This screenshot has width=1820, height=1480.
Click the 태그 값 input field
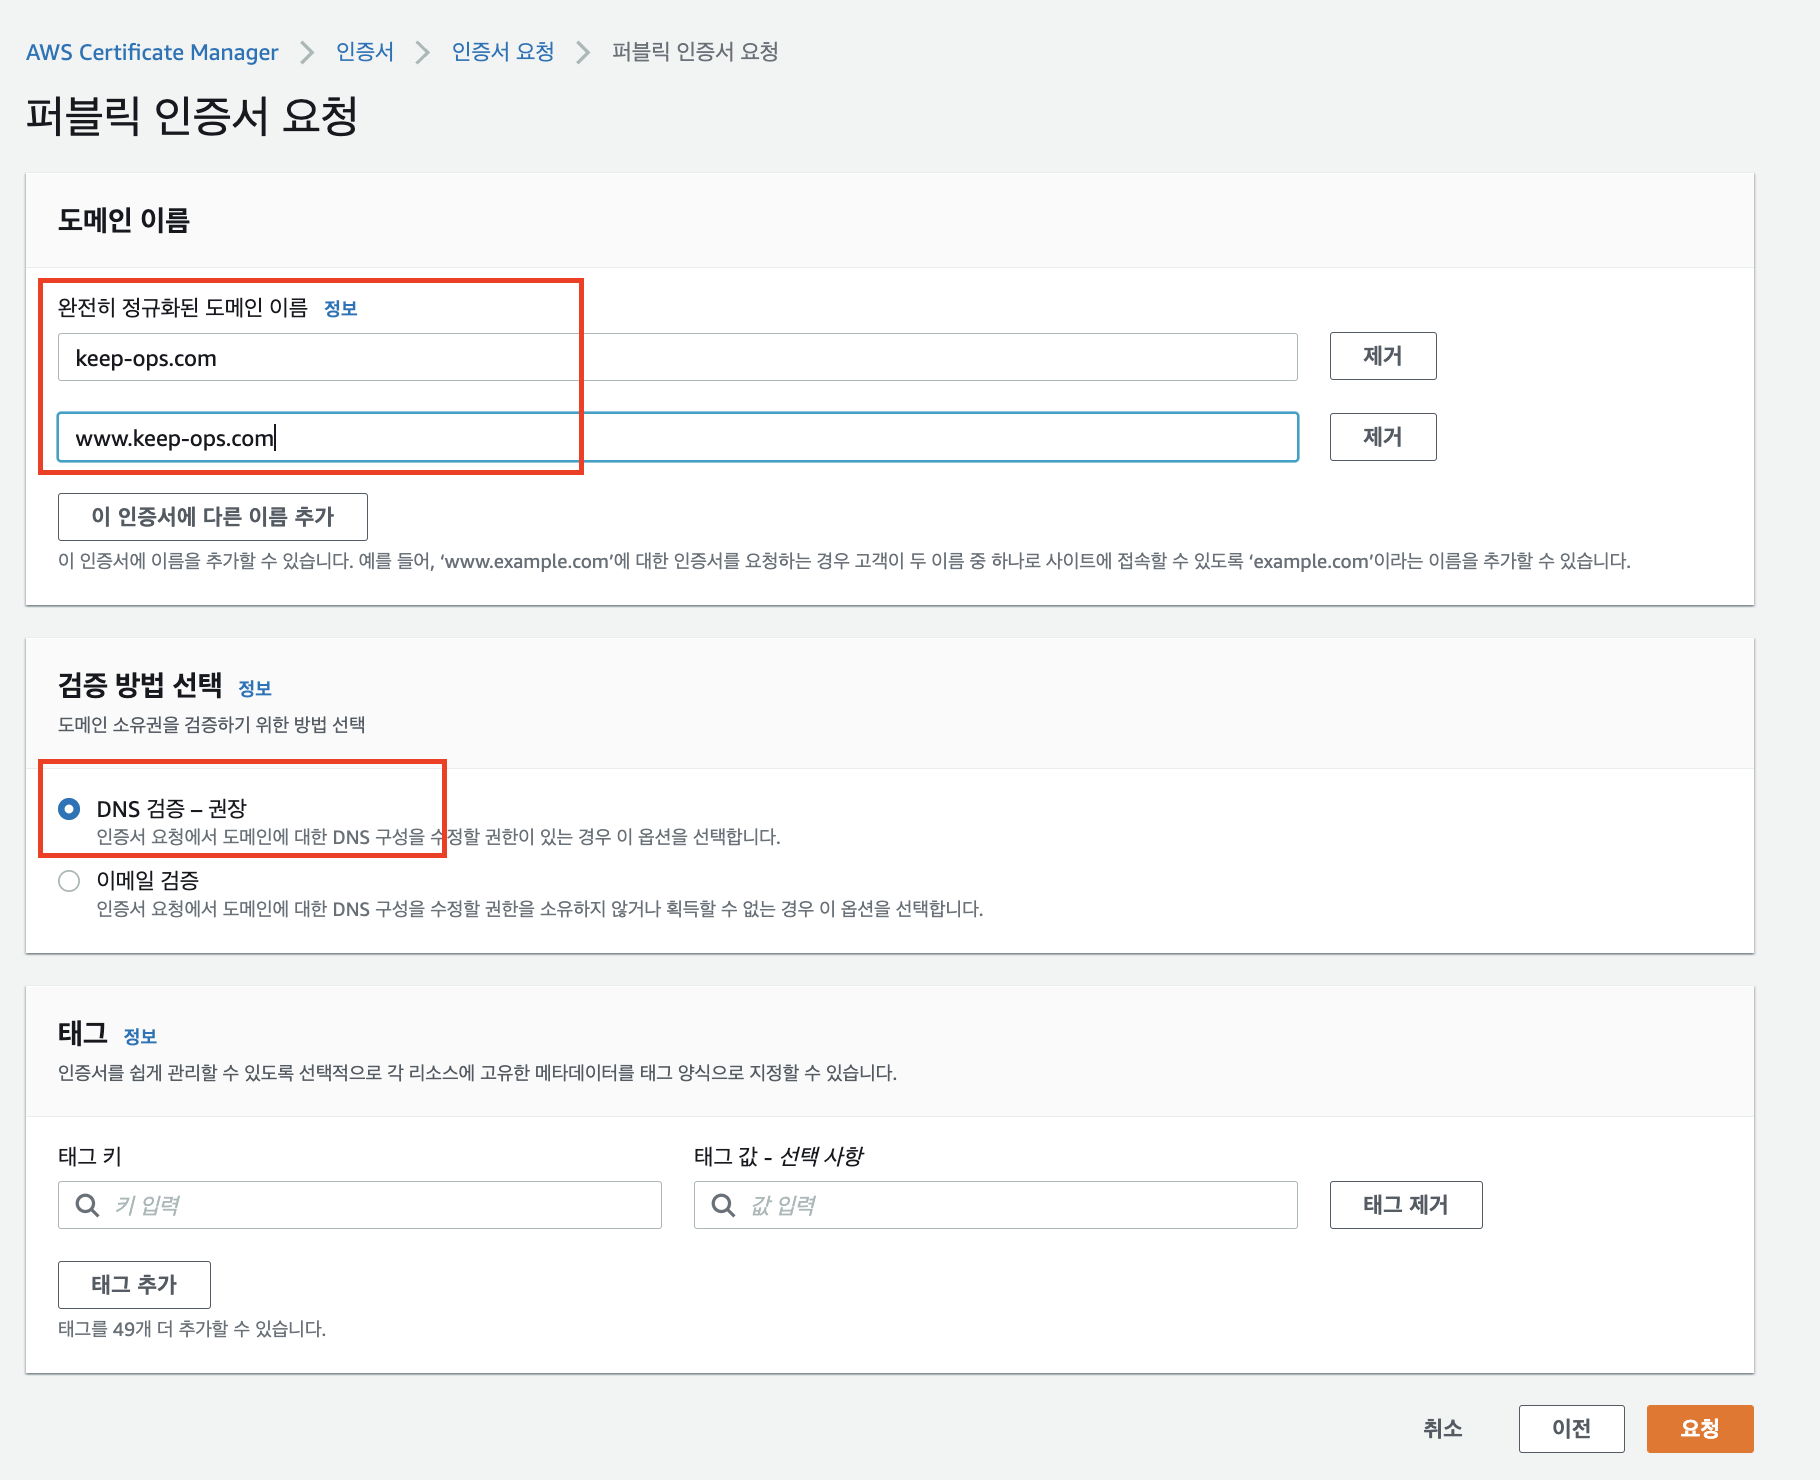coord(996,1205)
